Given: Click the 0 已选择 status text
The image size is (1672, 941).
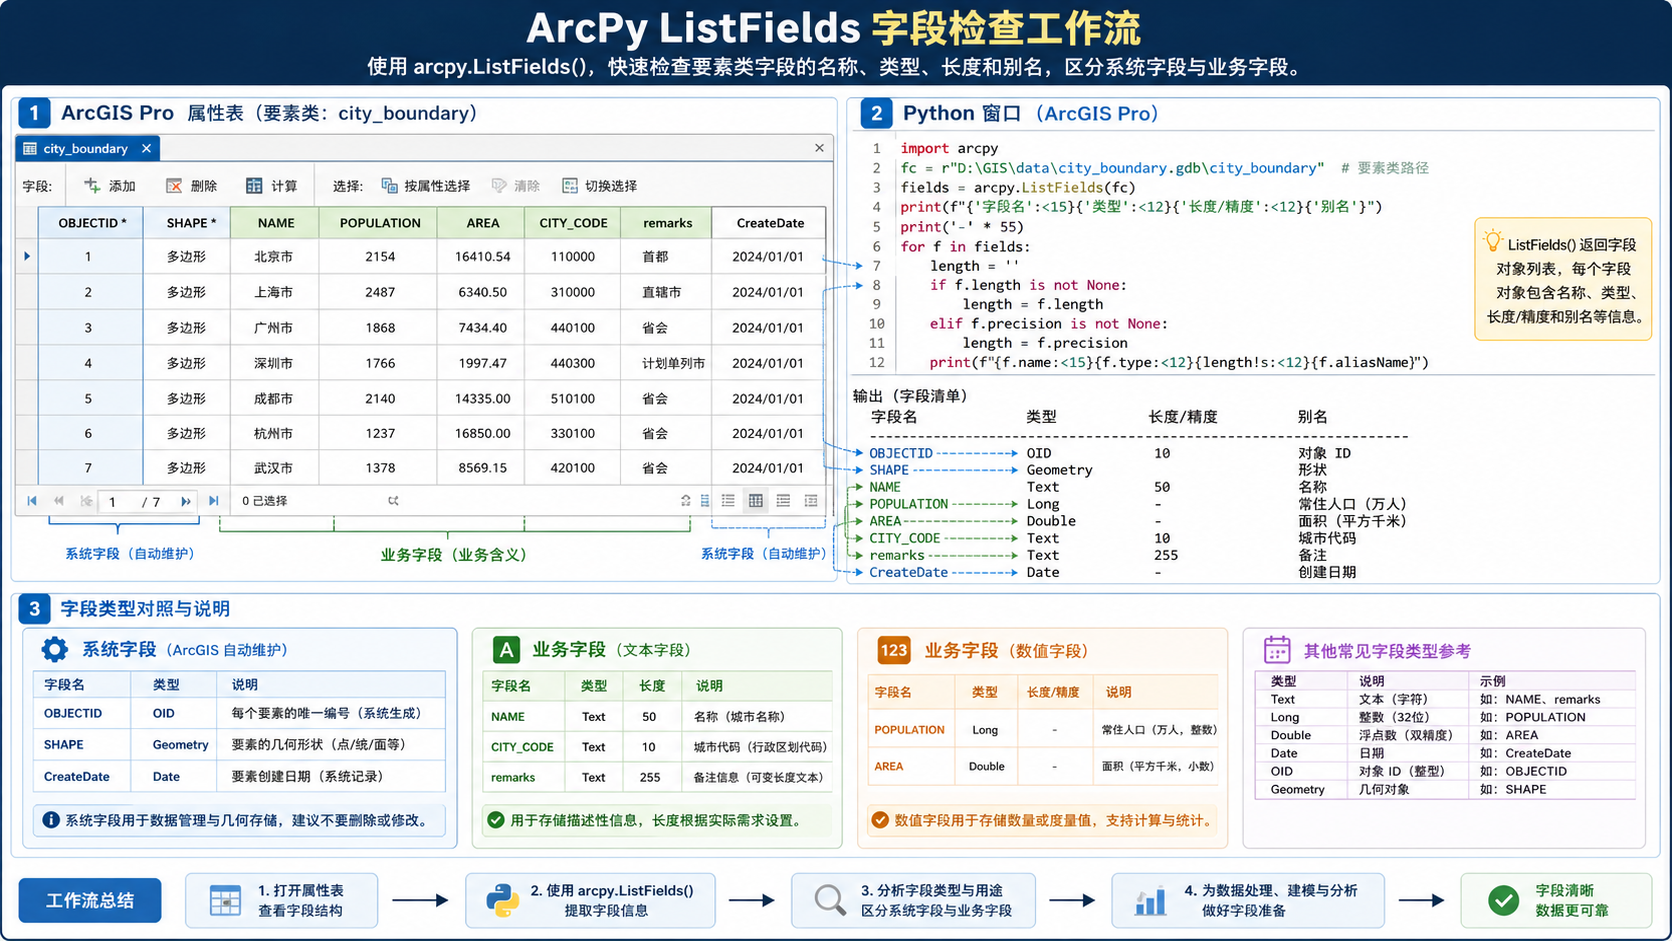Looking at the screenshot, I should point(264,501).
